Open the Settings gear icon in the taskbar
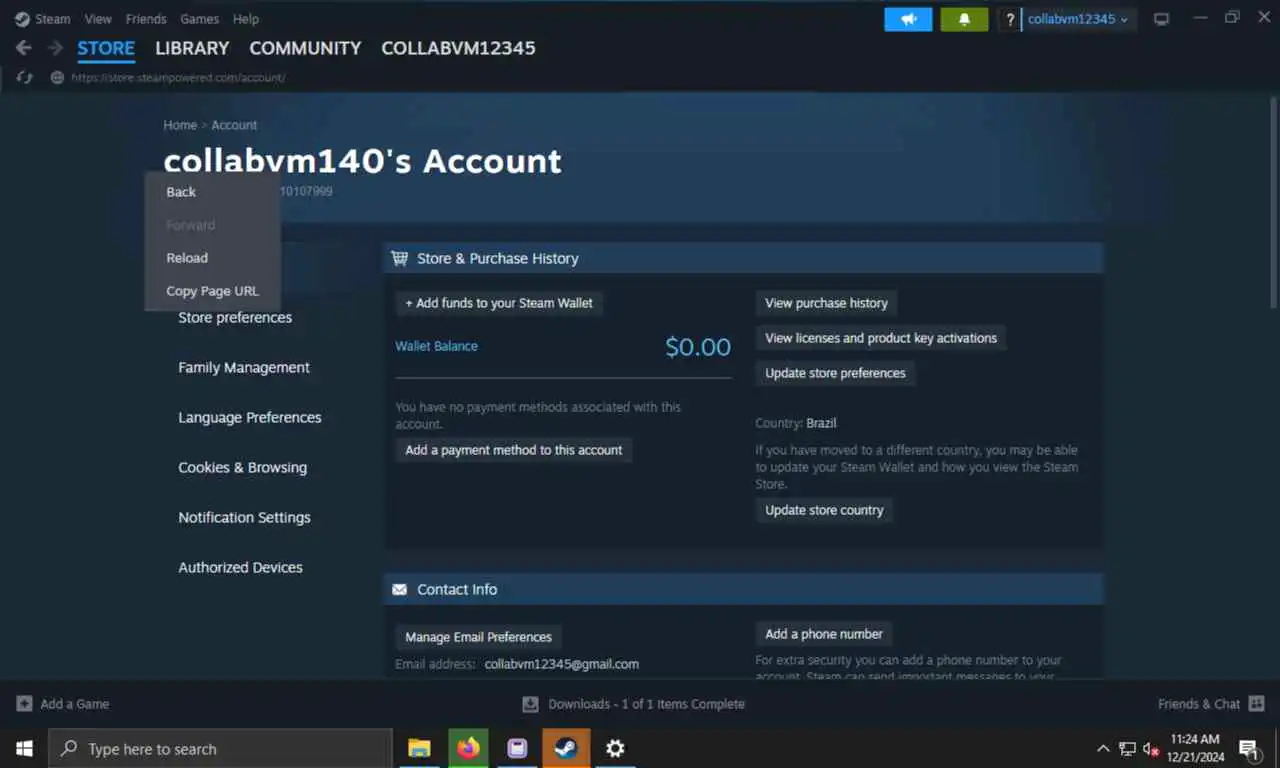Screen dimensions: 1280x768 [615, 748]
